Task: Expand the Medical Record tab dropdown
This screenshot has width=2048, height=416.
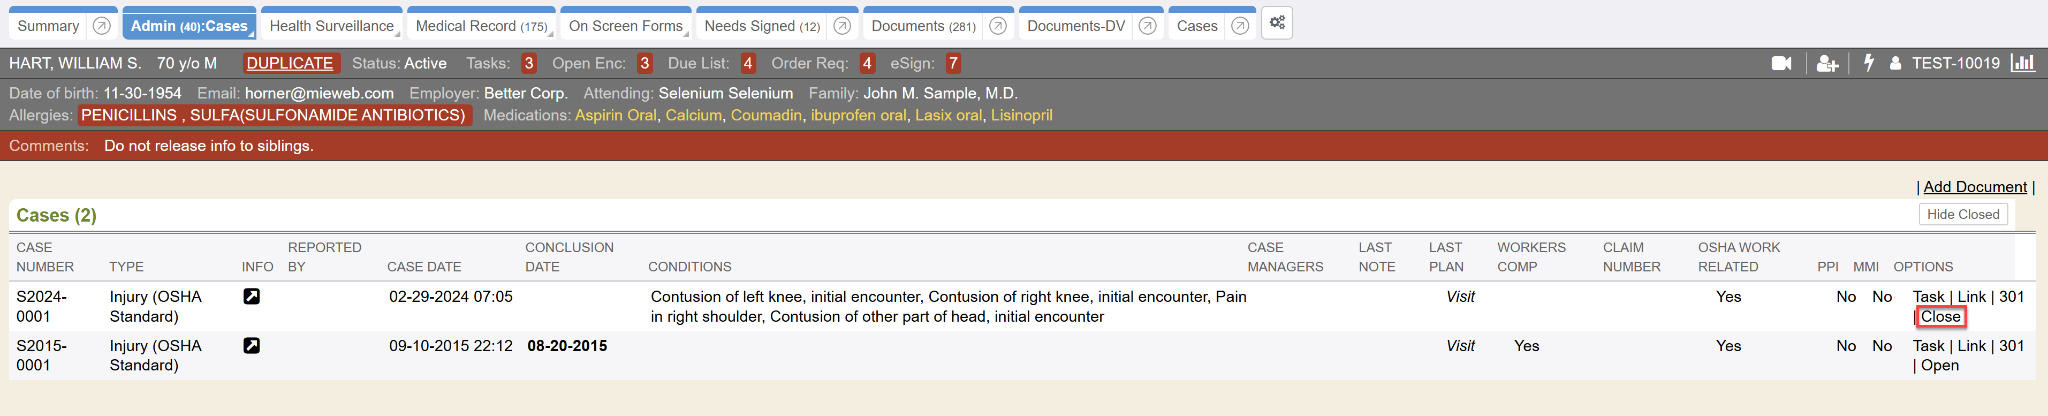Action: (x=552, y=35)
